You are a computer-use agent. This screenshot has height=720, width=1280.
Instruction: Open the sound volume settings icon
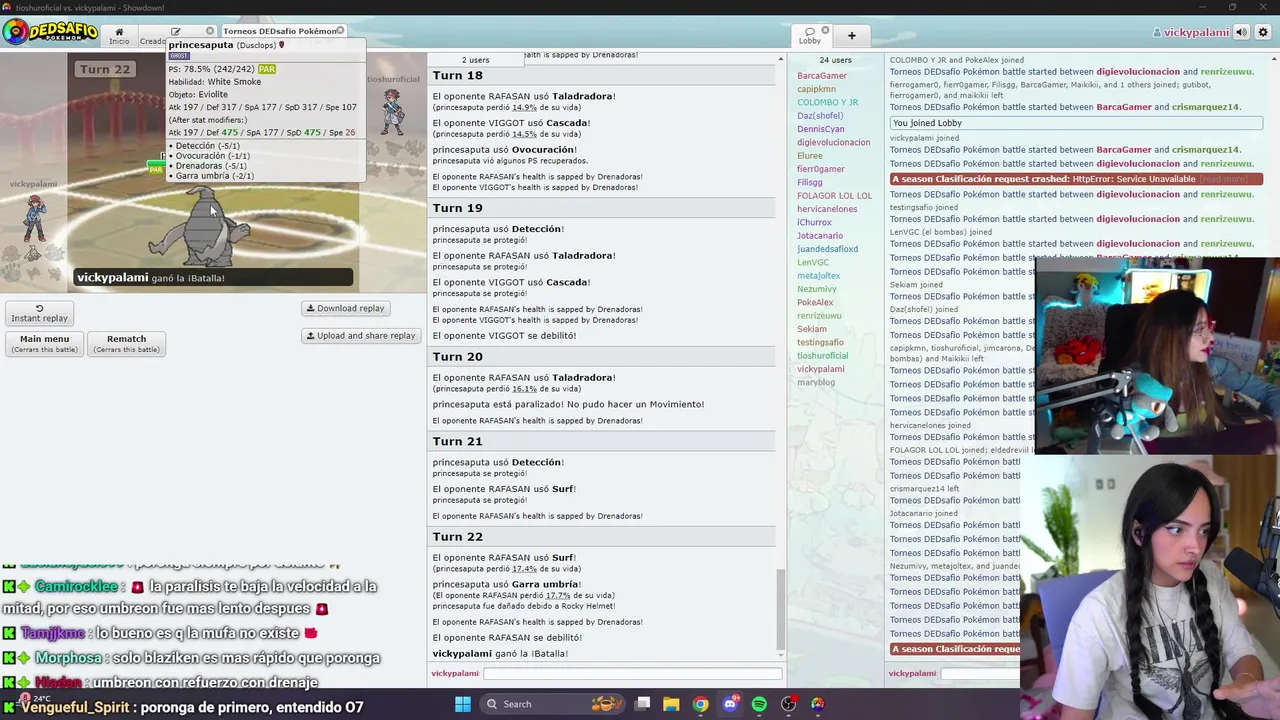[1241, 32]
